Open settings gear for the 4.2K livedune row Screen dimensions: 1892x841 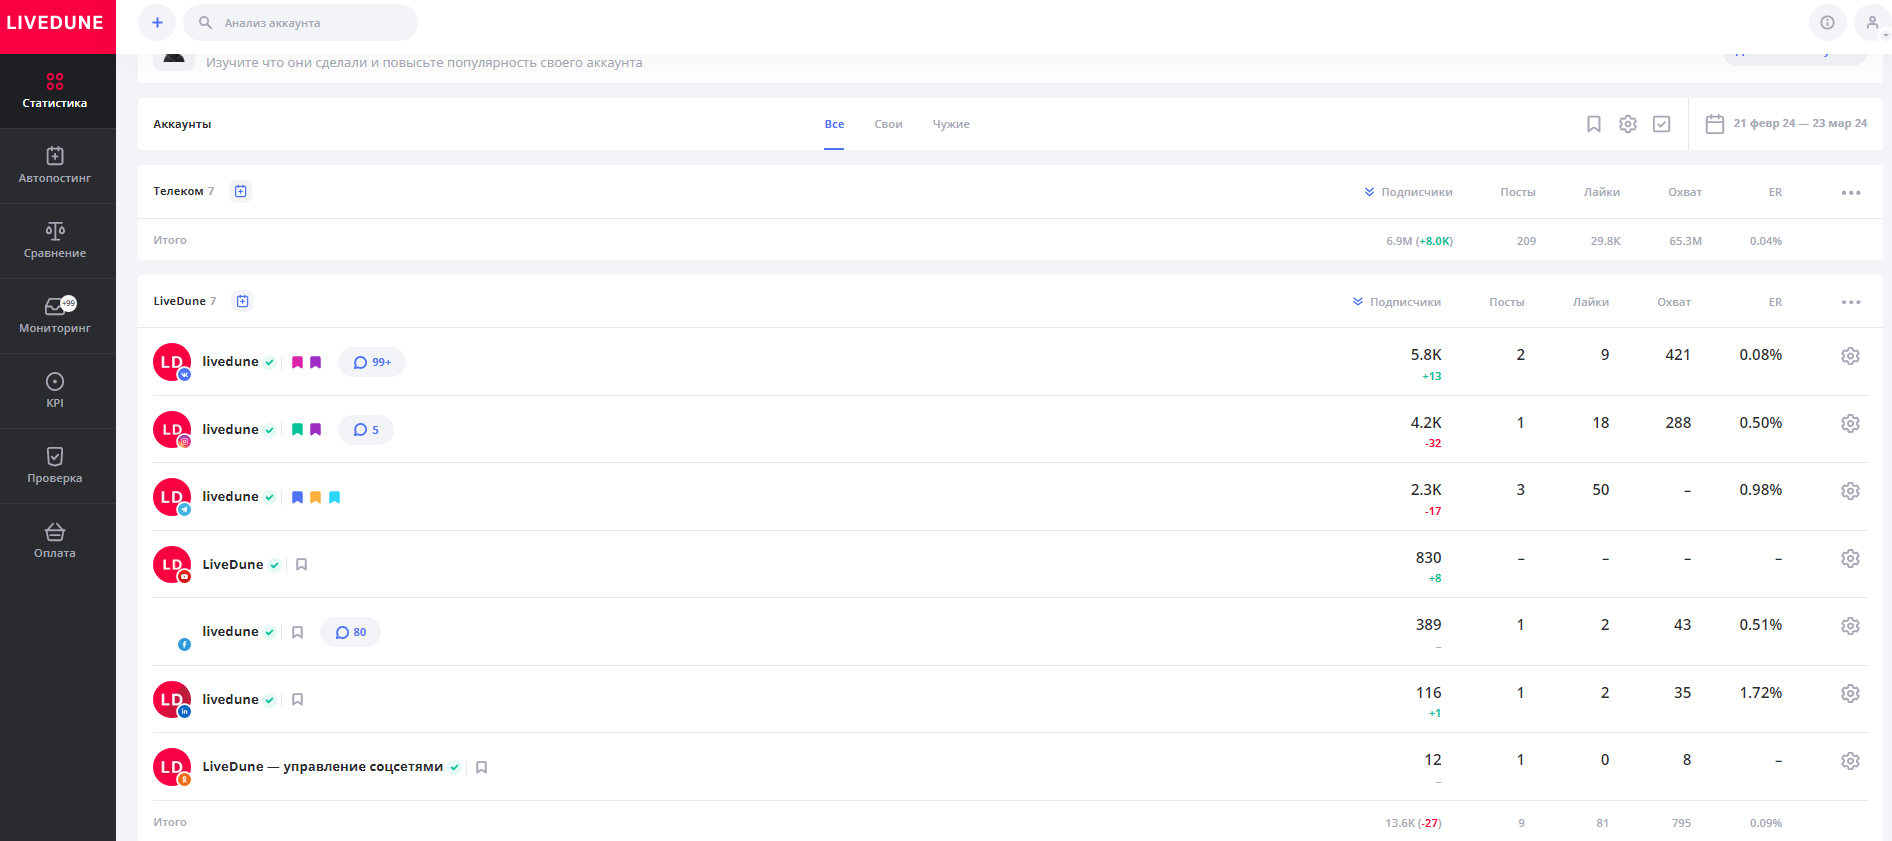(1850, 424)
